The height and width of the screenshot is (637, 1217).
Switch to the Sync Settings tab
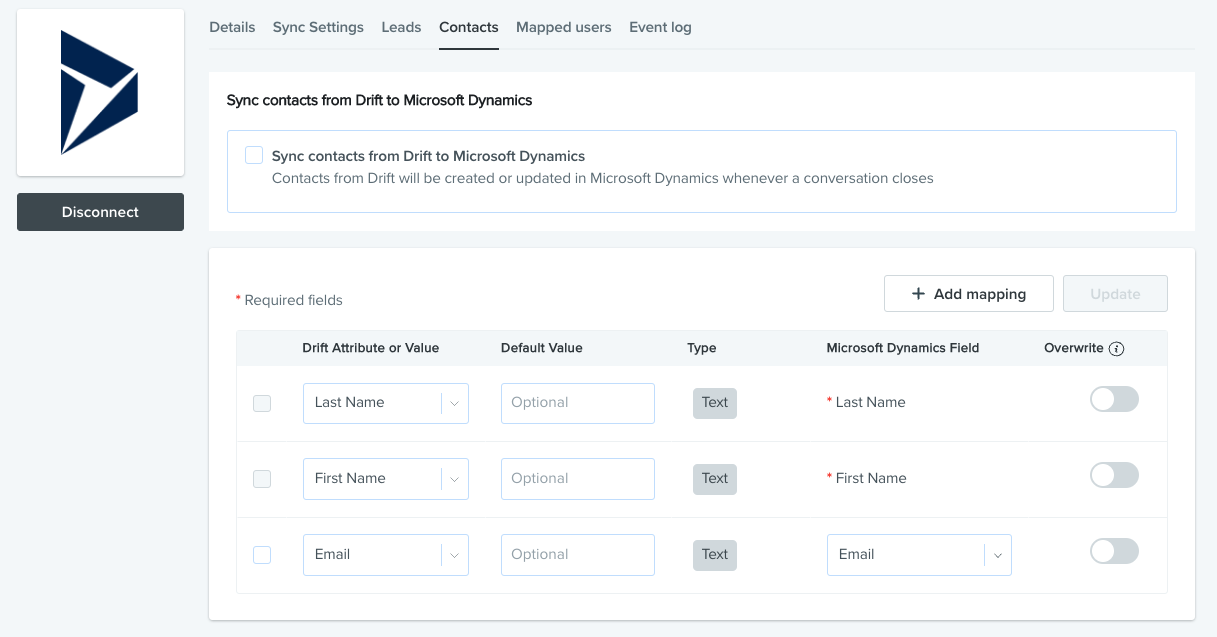click(318, 27)
